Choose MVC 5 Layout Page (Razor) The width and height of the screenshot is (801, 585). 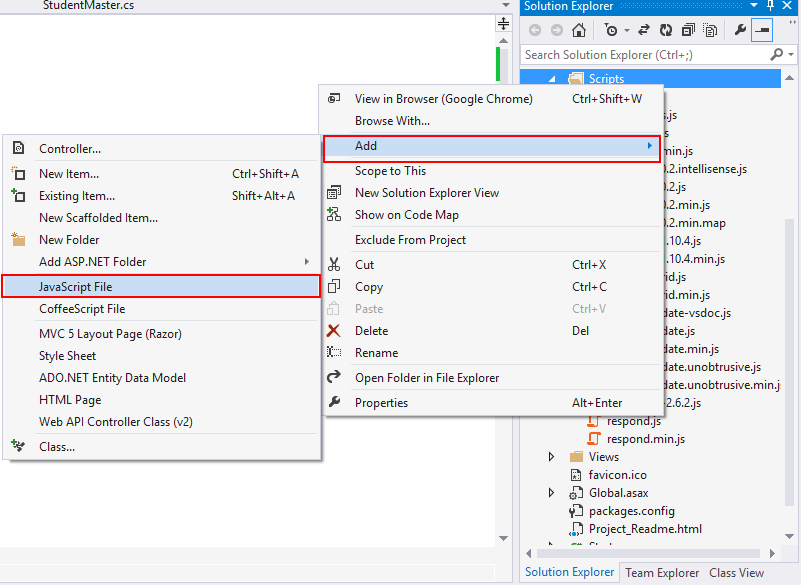click(x=161, y=334)
